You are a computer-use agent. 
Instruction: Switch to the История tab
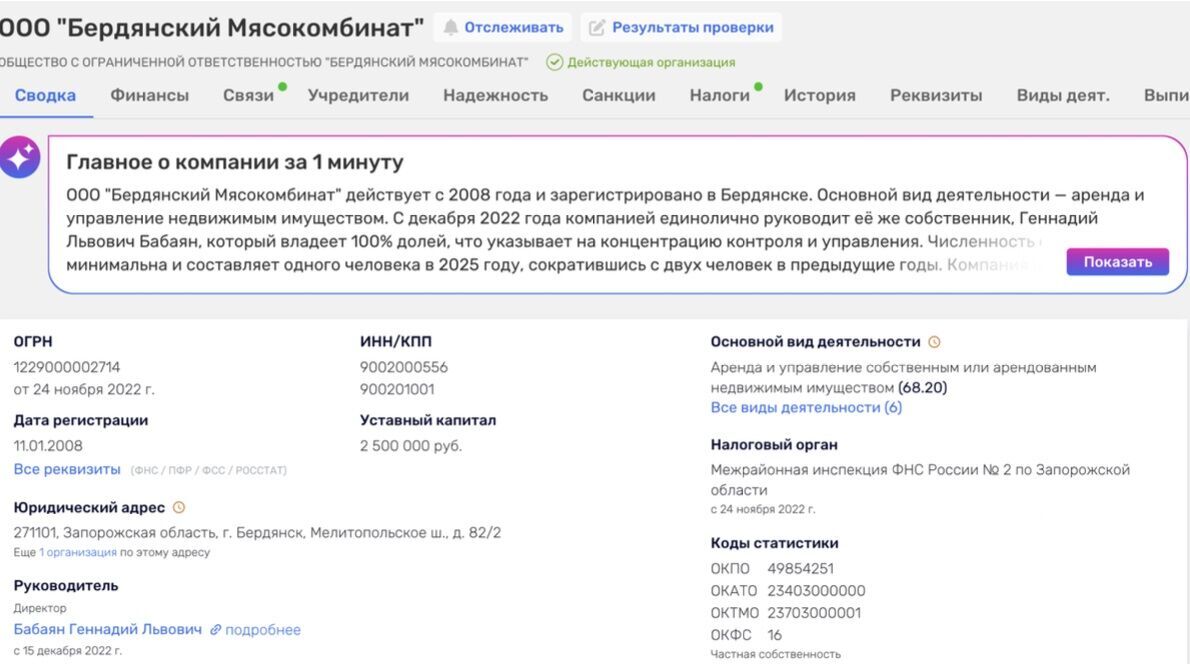820,96
